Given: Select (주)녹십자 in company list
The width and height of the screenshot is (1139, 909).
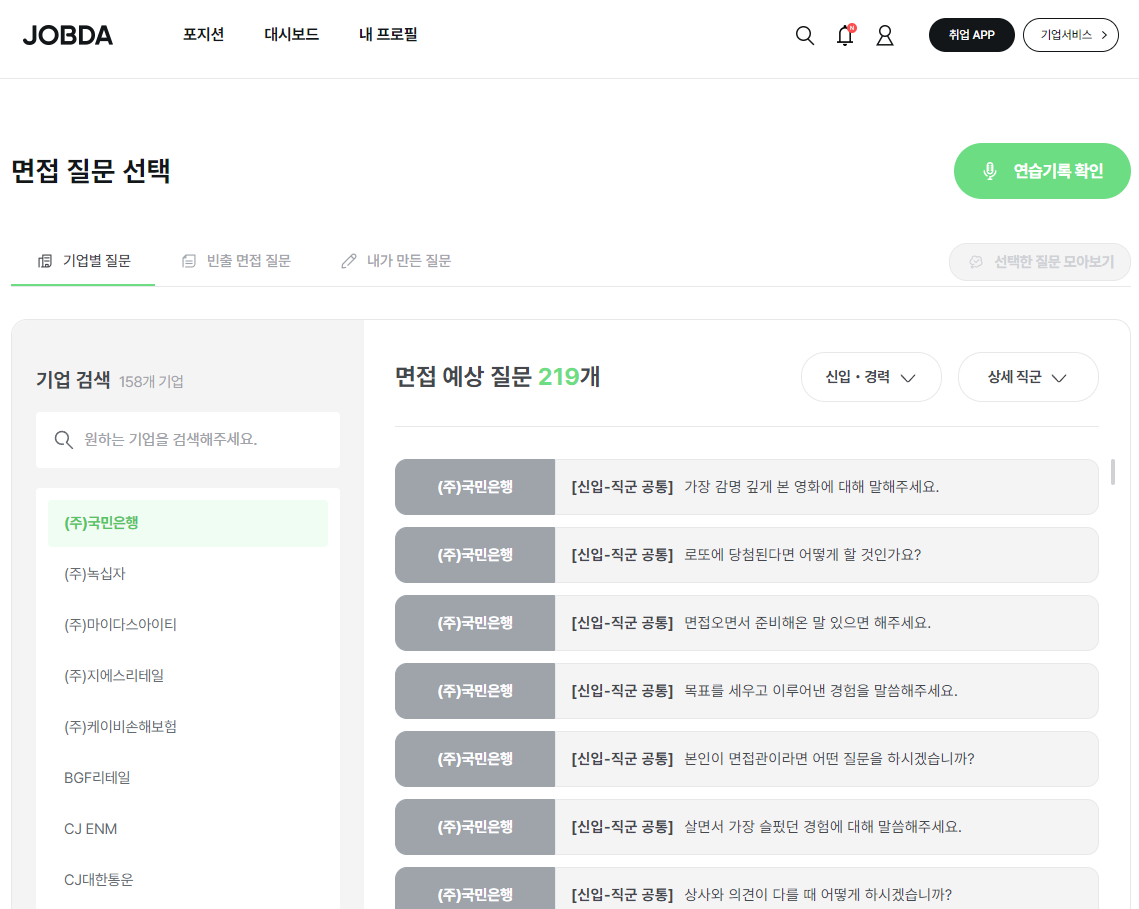Looking at the screenshot, I should 187,574.
